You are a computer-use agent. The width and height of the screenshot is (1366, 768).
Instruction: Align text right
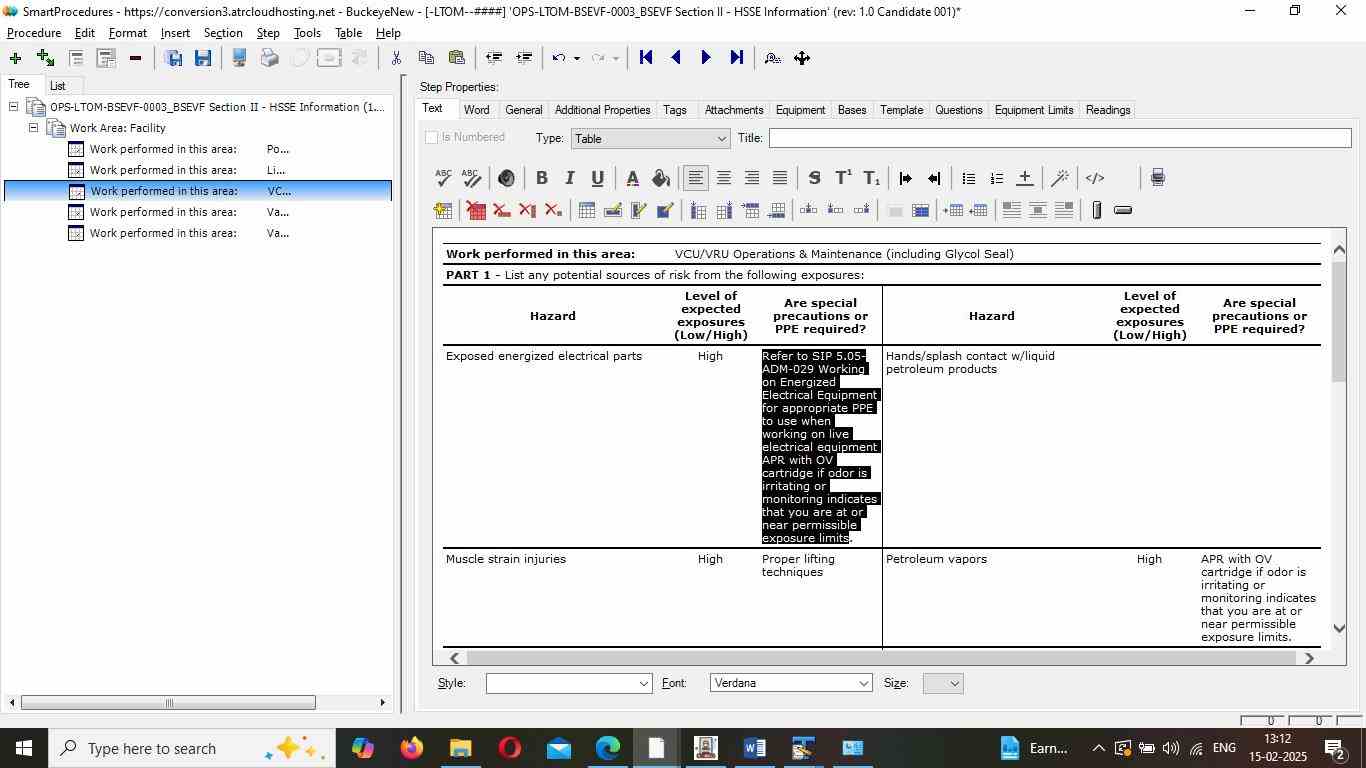point(751,178)
